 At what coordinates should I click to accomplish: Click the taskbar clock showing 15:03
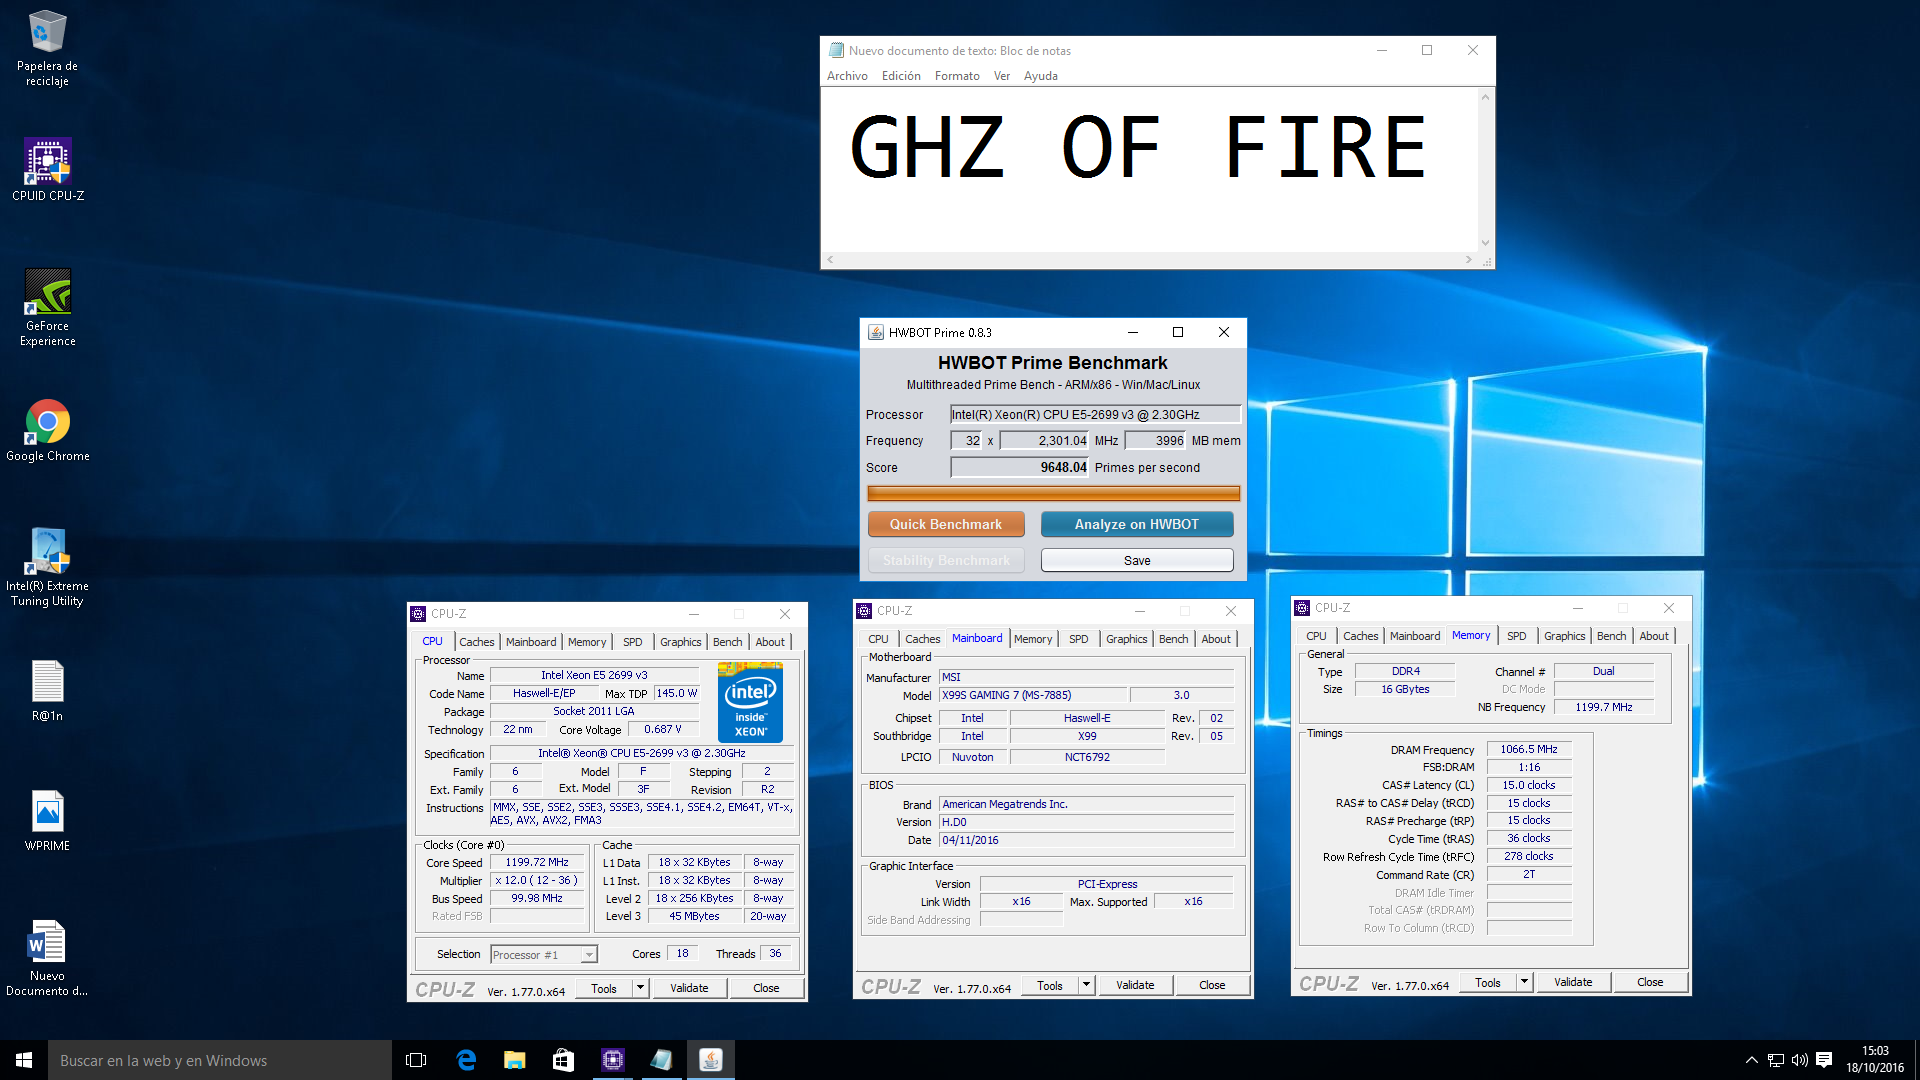click(1875, 1060)
